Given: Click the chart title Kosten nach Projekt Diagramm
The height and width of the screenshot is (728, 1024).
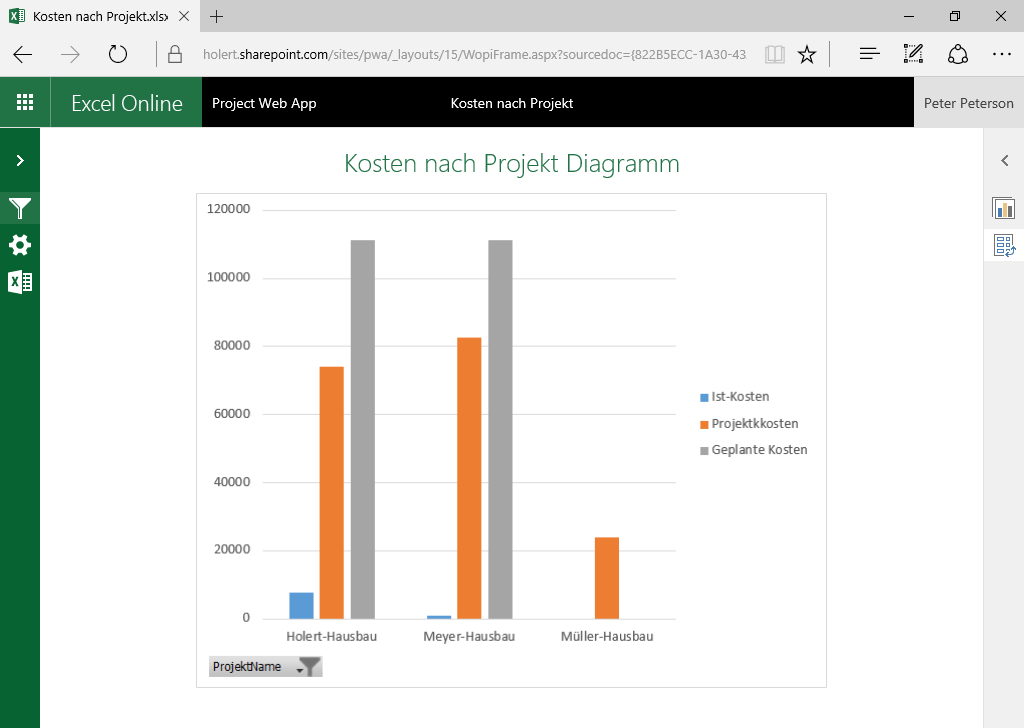Looking at the screenshot, I should tap(511, 163).
